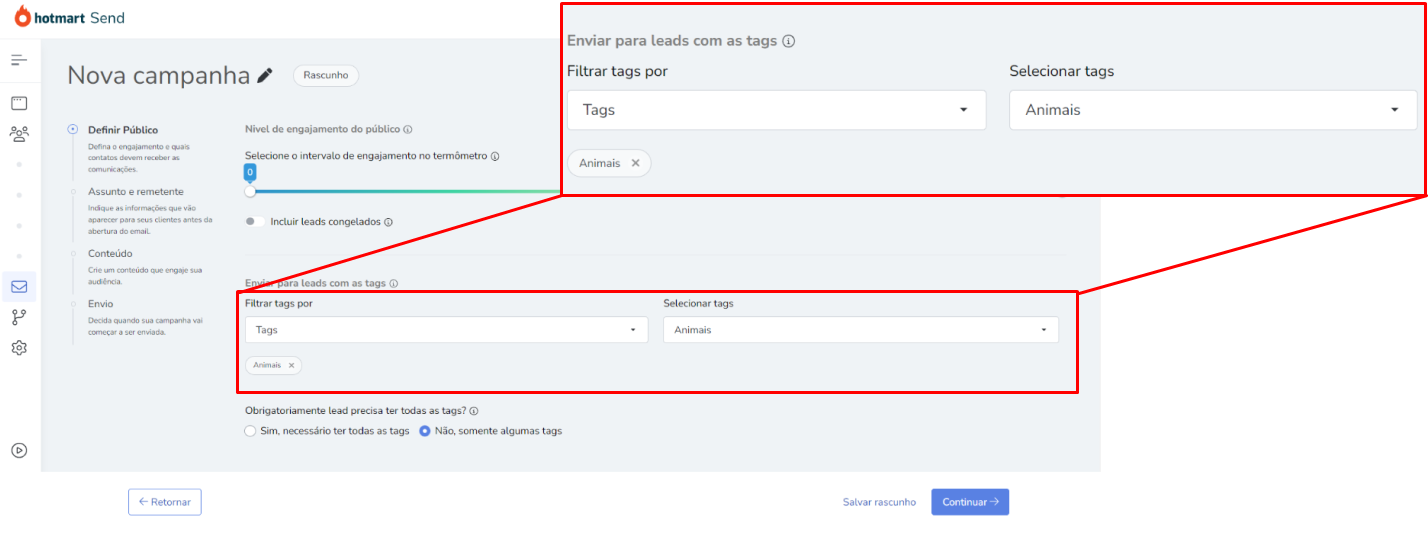Click the Enviar para leads com as tags heading
The height and width of the screenshot is (545, 1428).
point(315,283)
